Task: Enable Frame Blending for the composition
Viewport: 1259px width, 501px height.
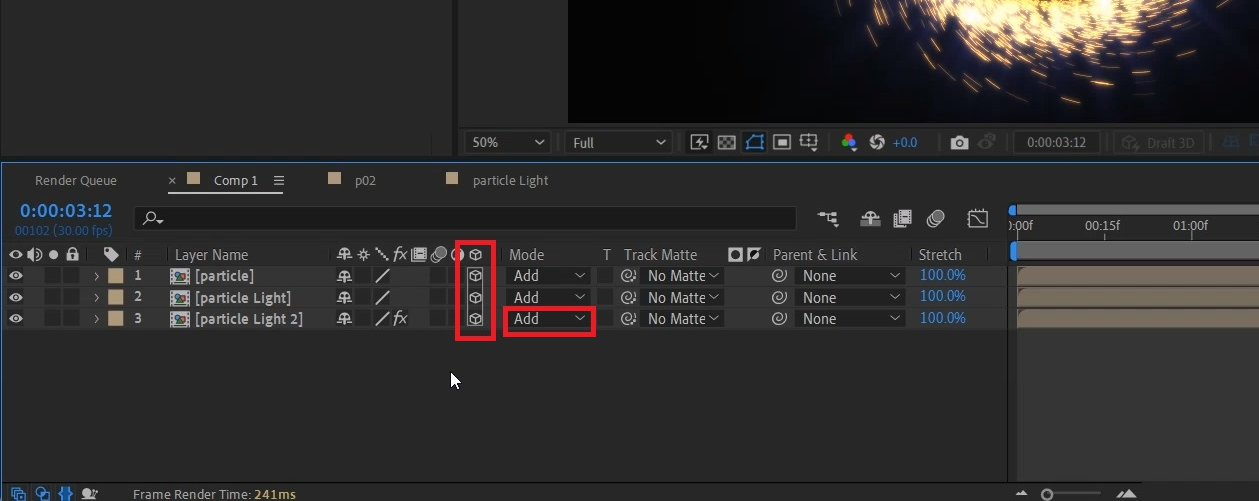Action: point(903,218)
